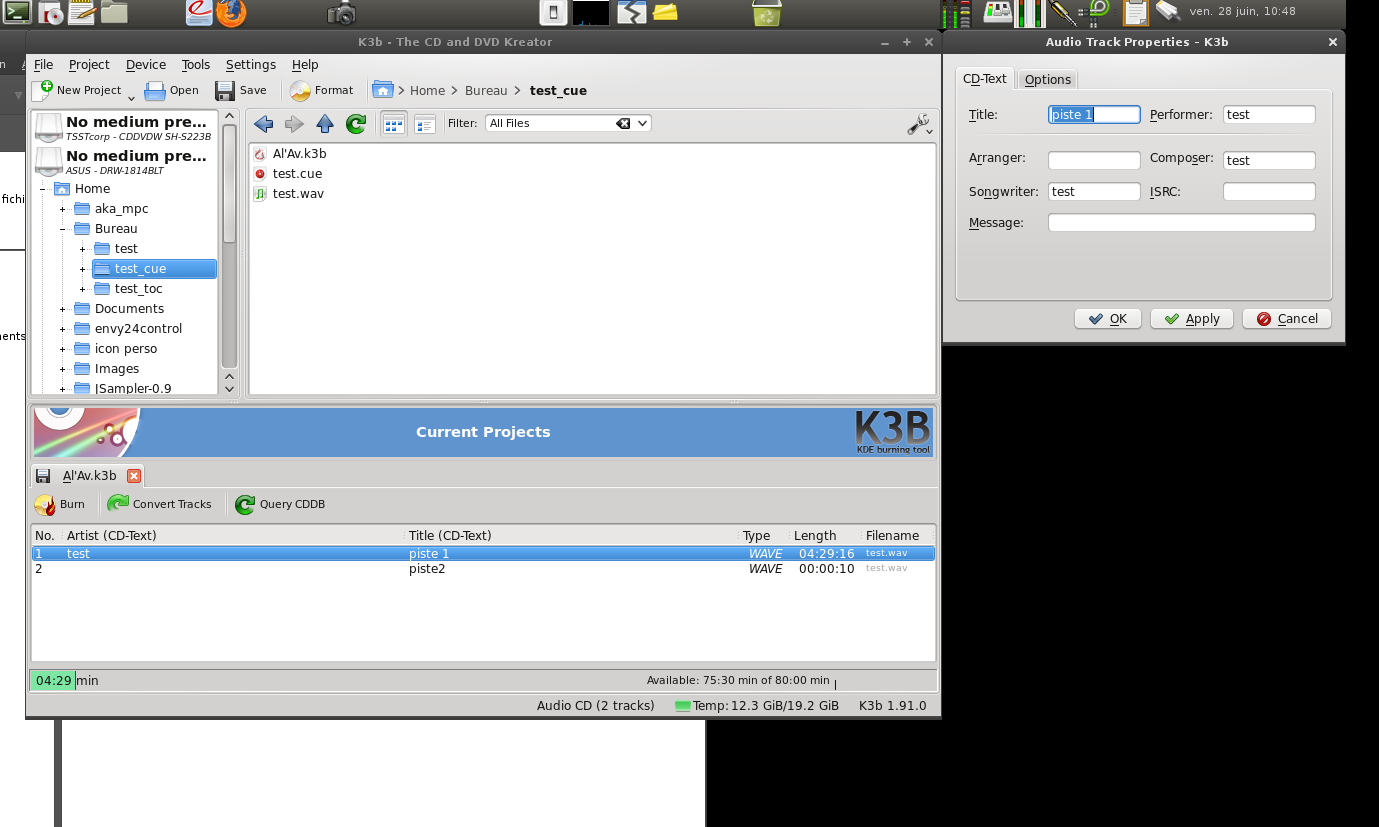Screen dimensions: 1379x827
Task: Click the test.wav audio file icon
Action: (x=260, y=194)
